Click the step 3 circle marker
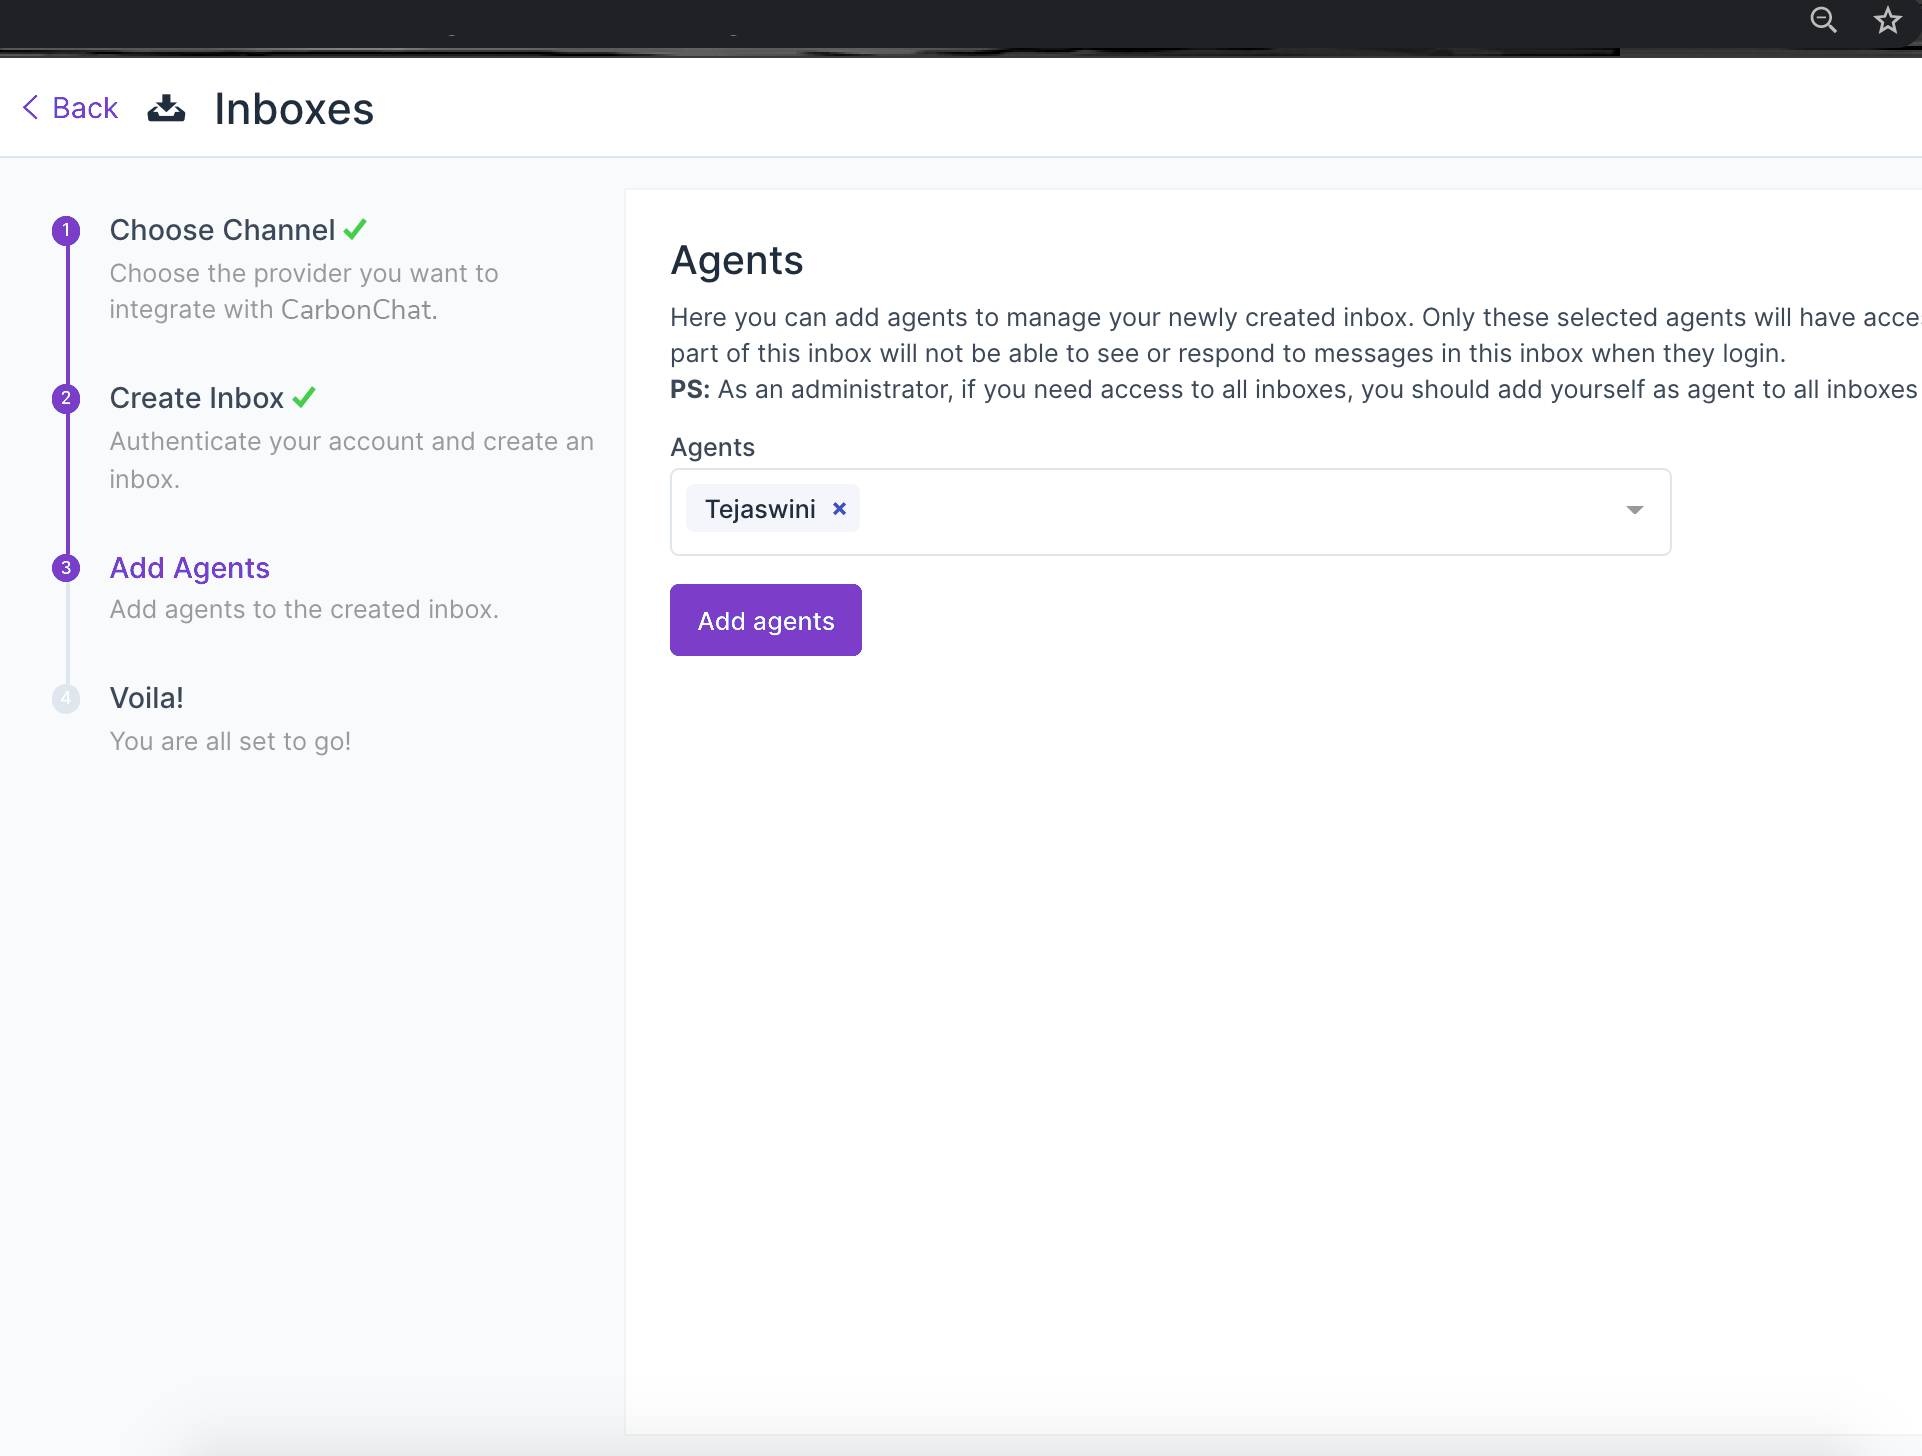This screenshot has width=1922, height=1456. pos(66,568)
